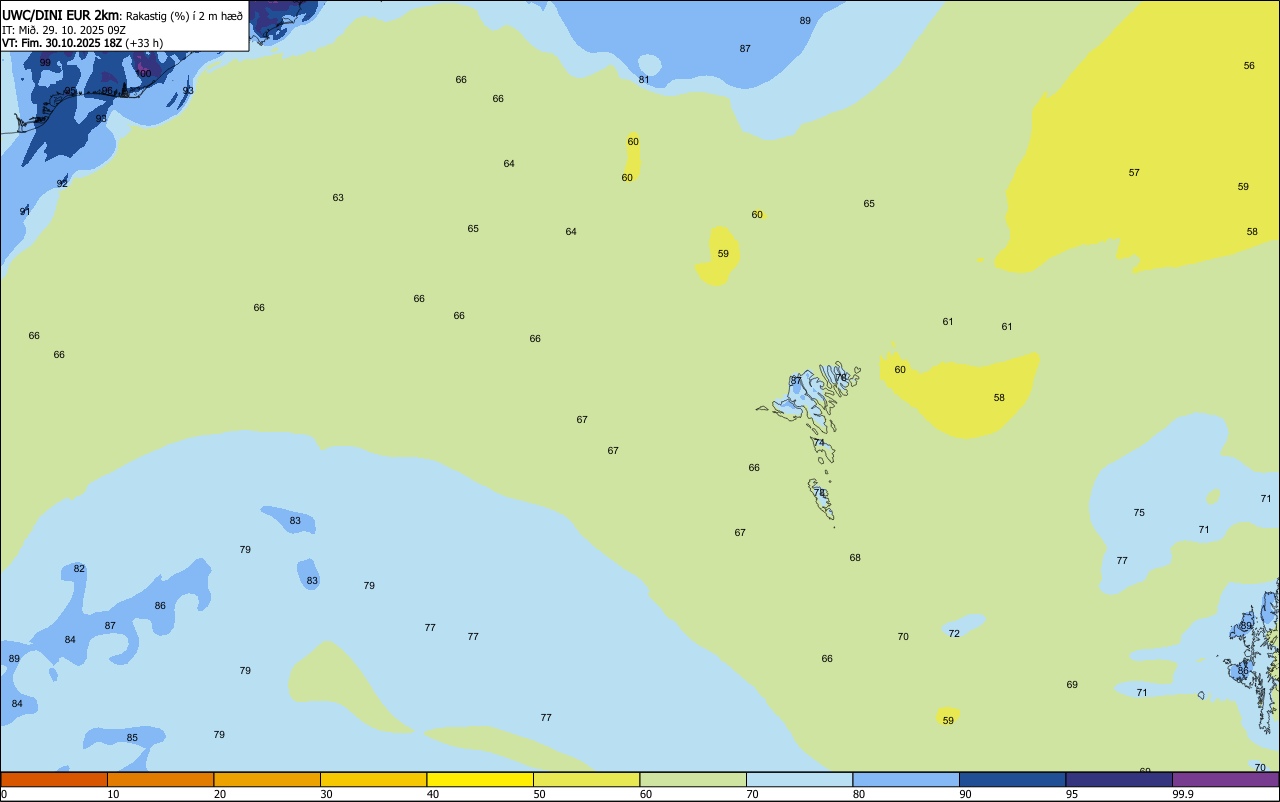Select the map value 92
This screenshot has width=1280, height=802.
click(x=62, y=183)
